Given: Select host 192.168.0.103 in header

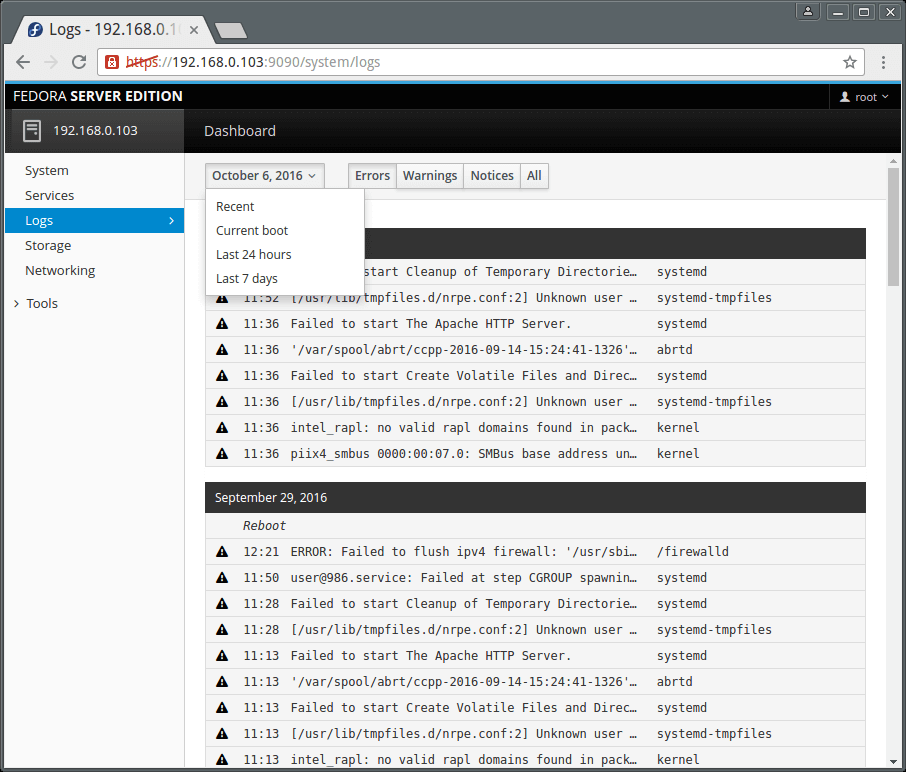Looking at the screenshot, I should click(95, 131).
